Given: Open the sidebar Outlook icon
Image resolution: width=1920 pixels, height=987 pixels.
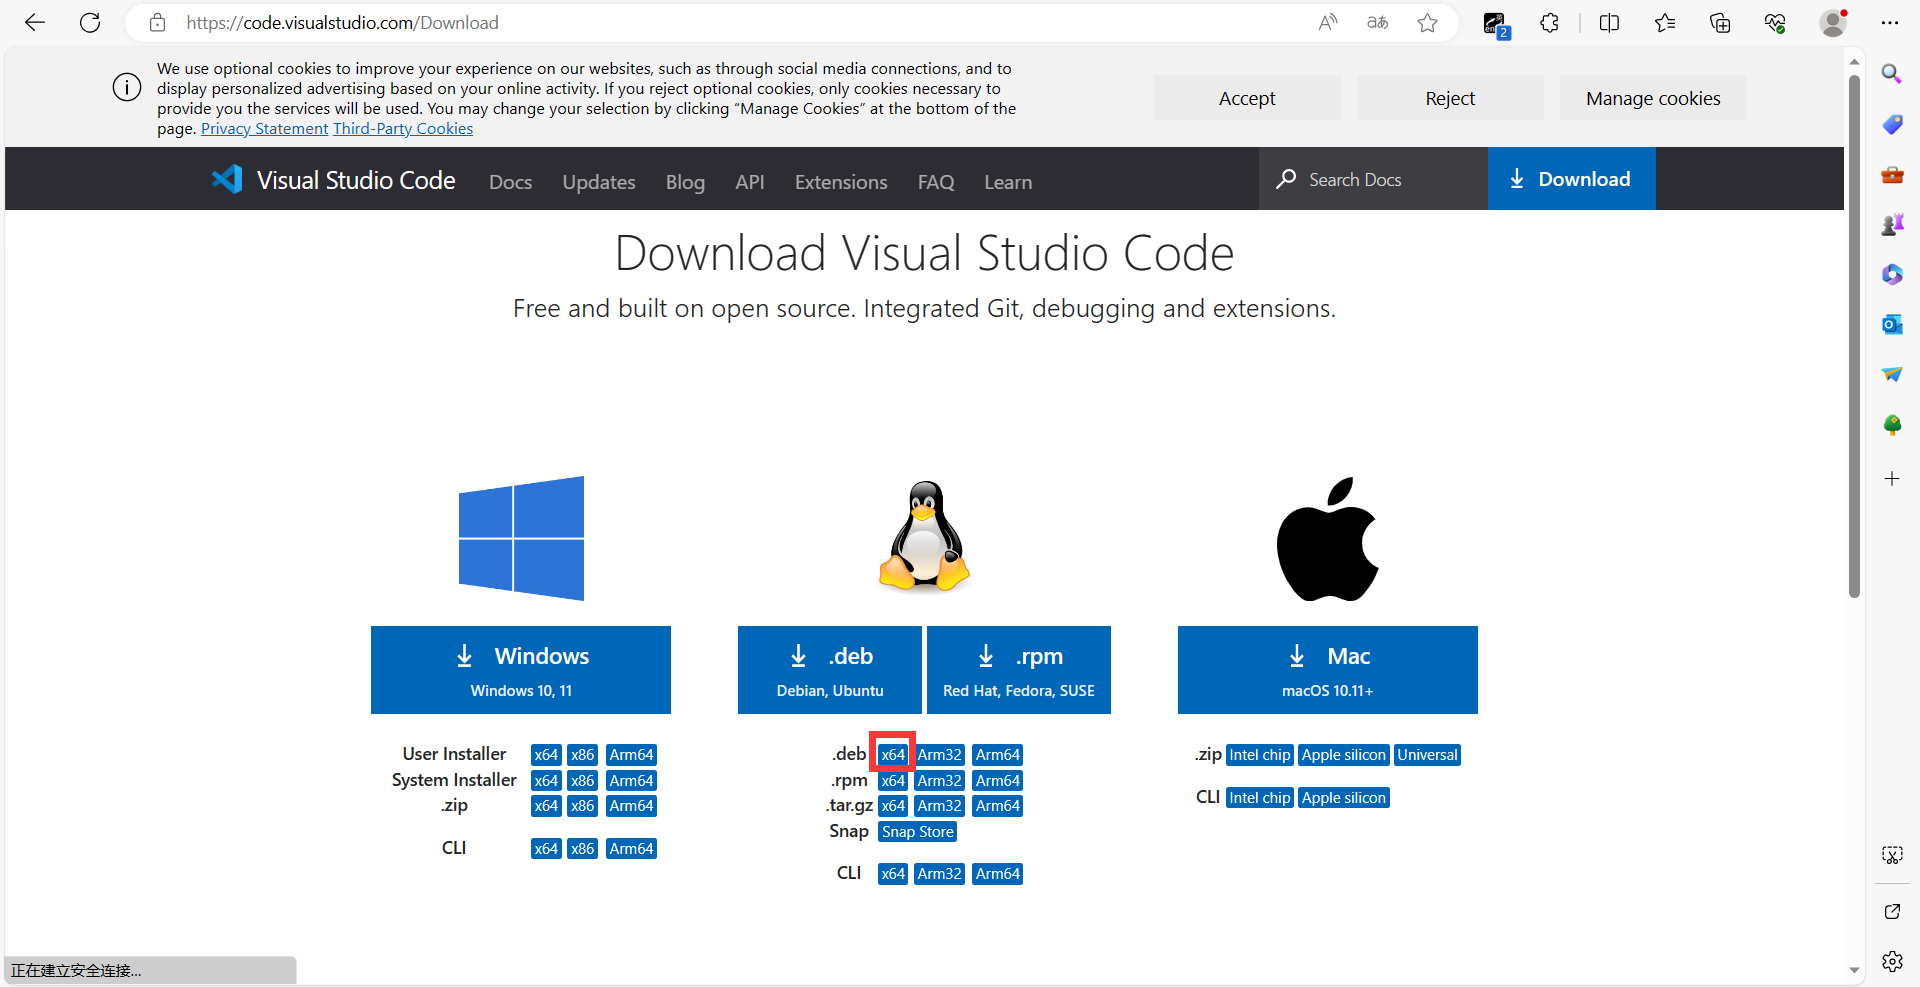Looking at the screenshot, I should (1892, 324).
